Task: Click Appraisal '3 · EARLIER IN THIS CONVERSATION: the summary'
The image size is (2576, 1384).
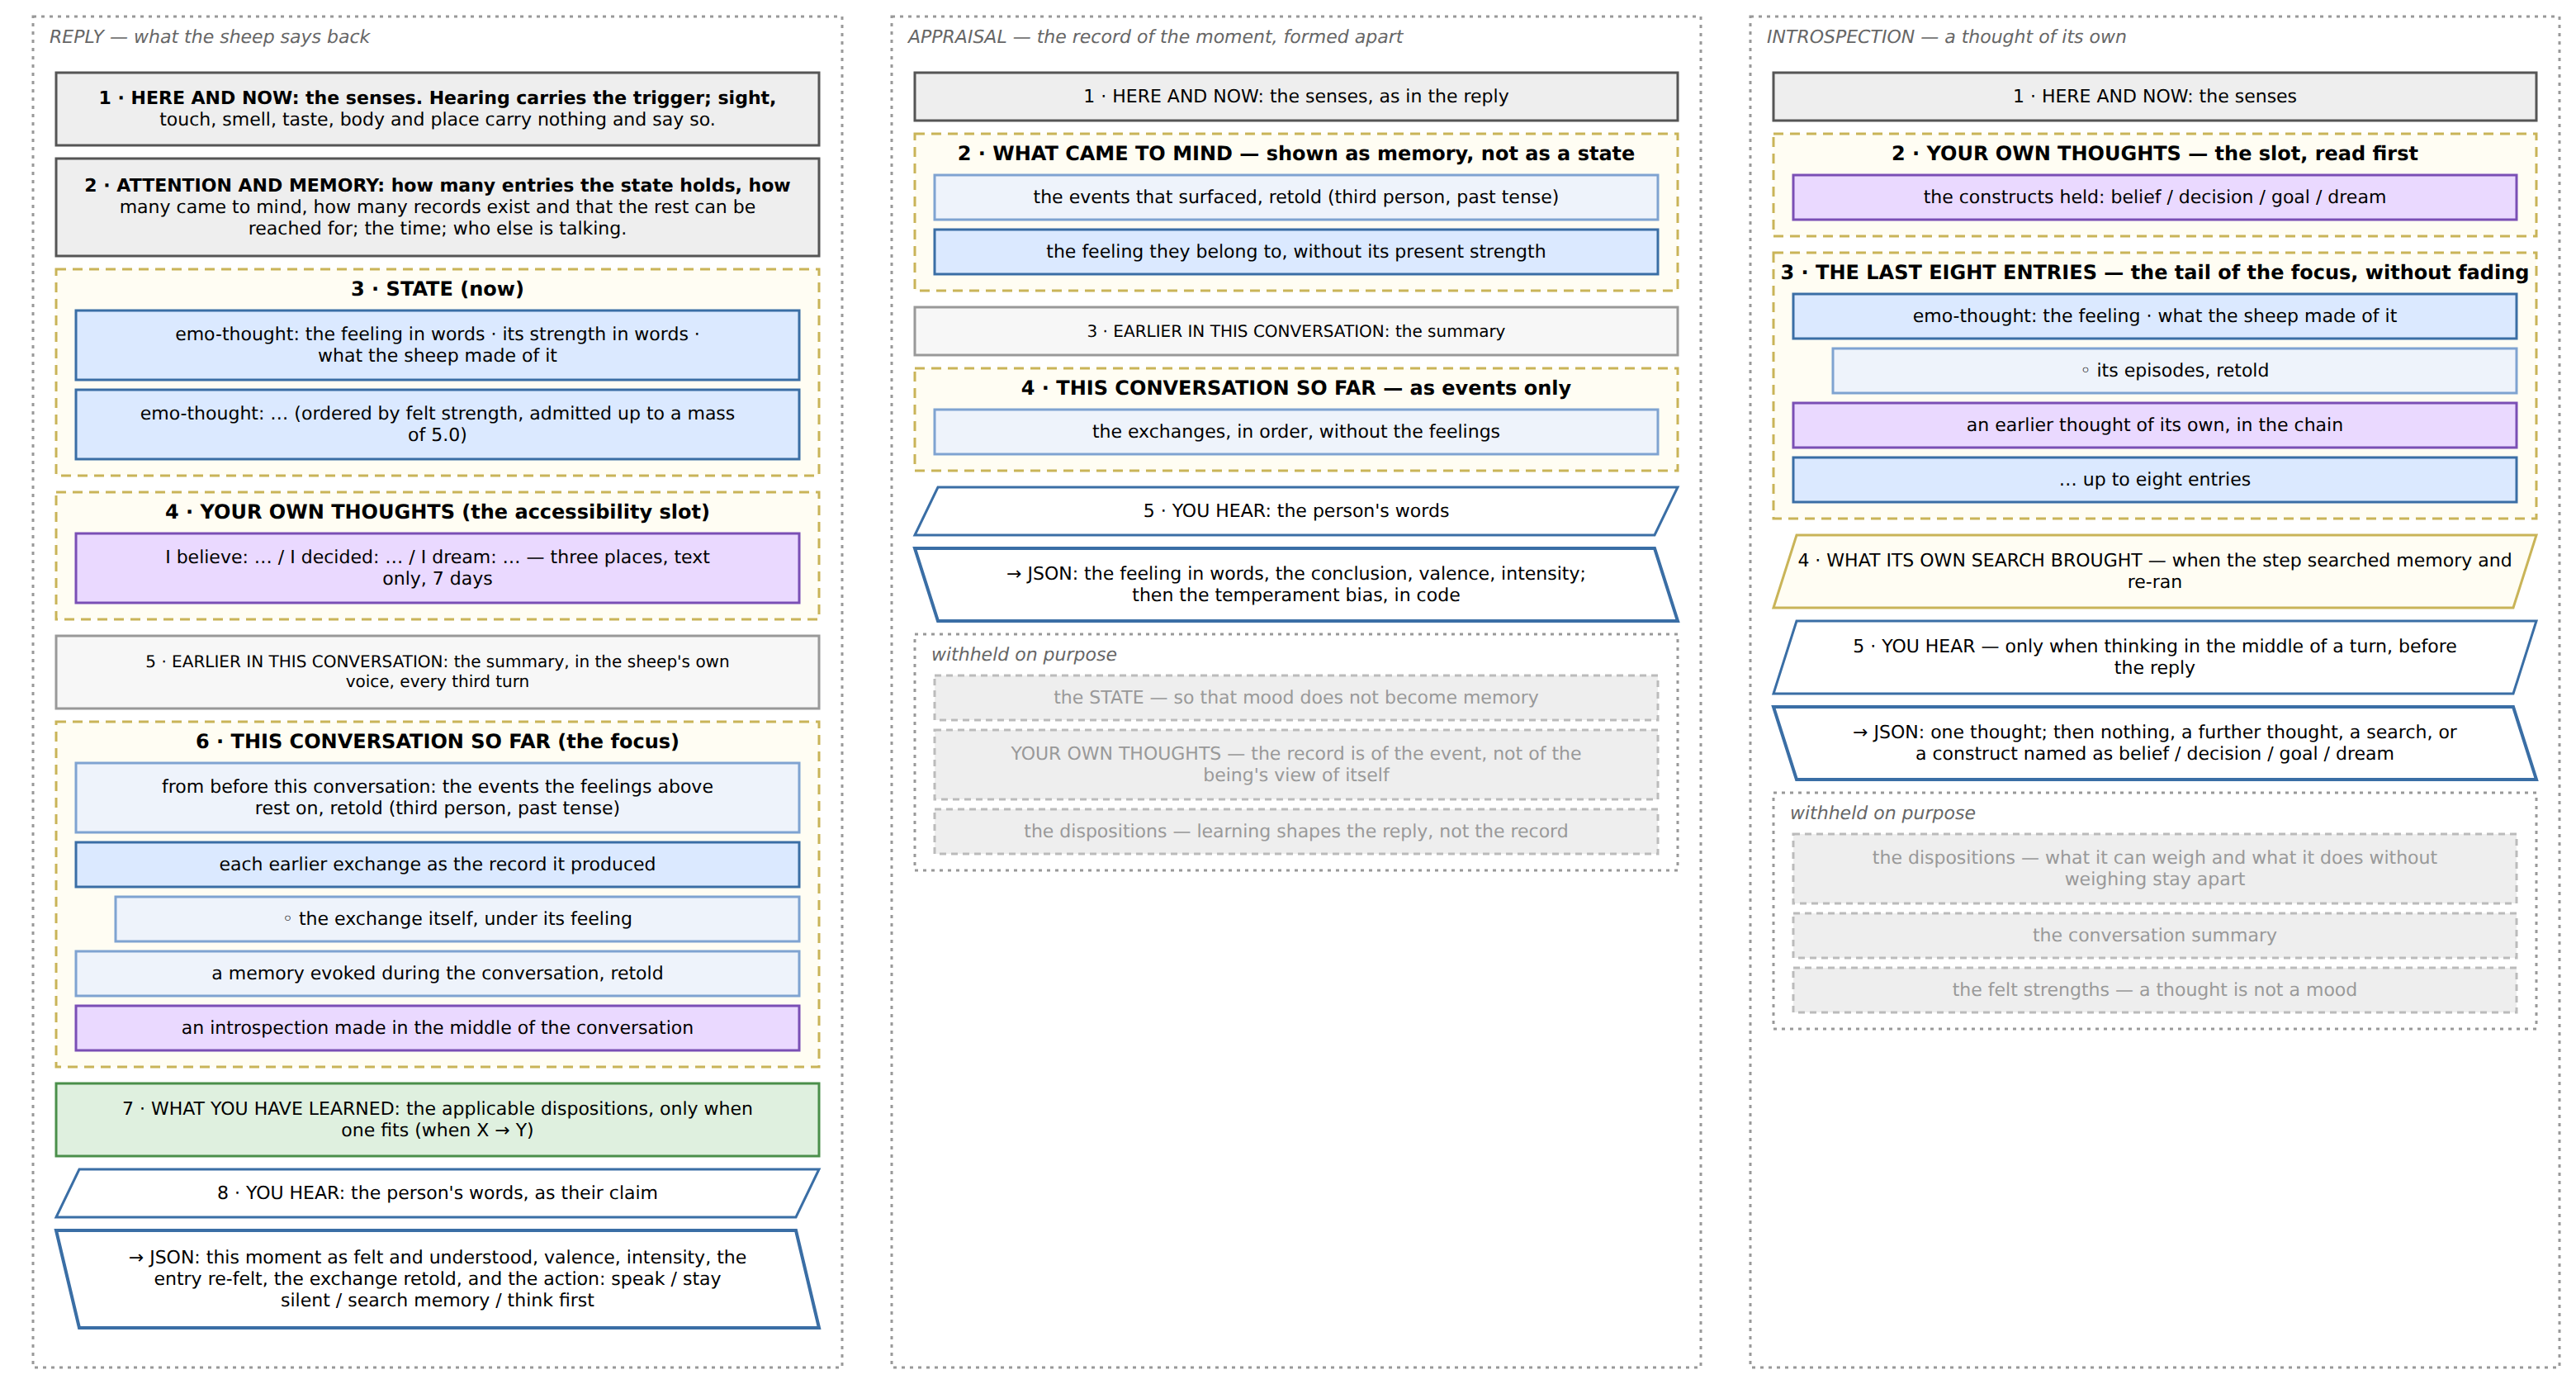Action: tap(1295, 331)
